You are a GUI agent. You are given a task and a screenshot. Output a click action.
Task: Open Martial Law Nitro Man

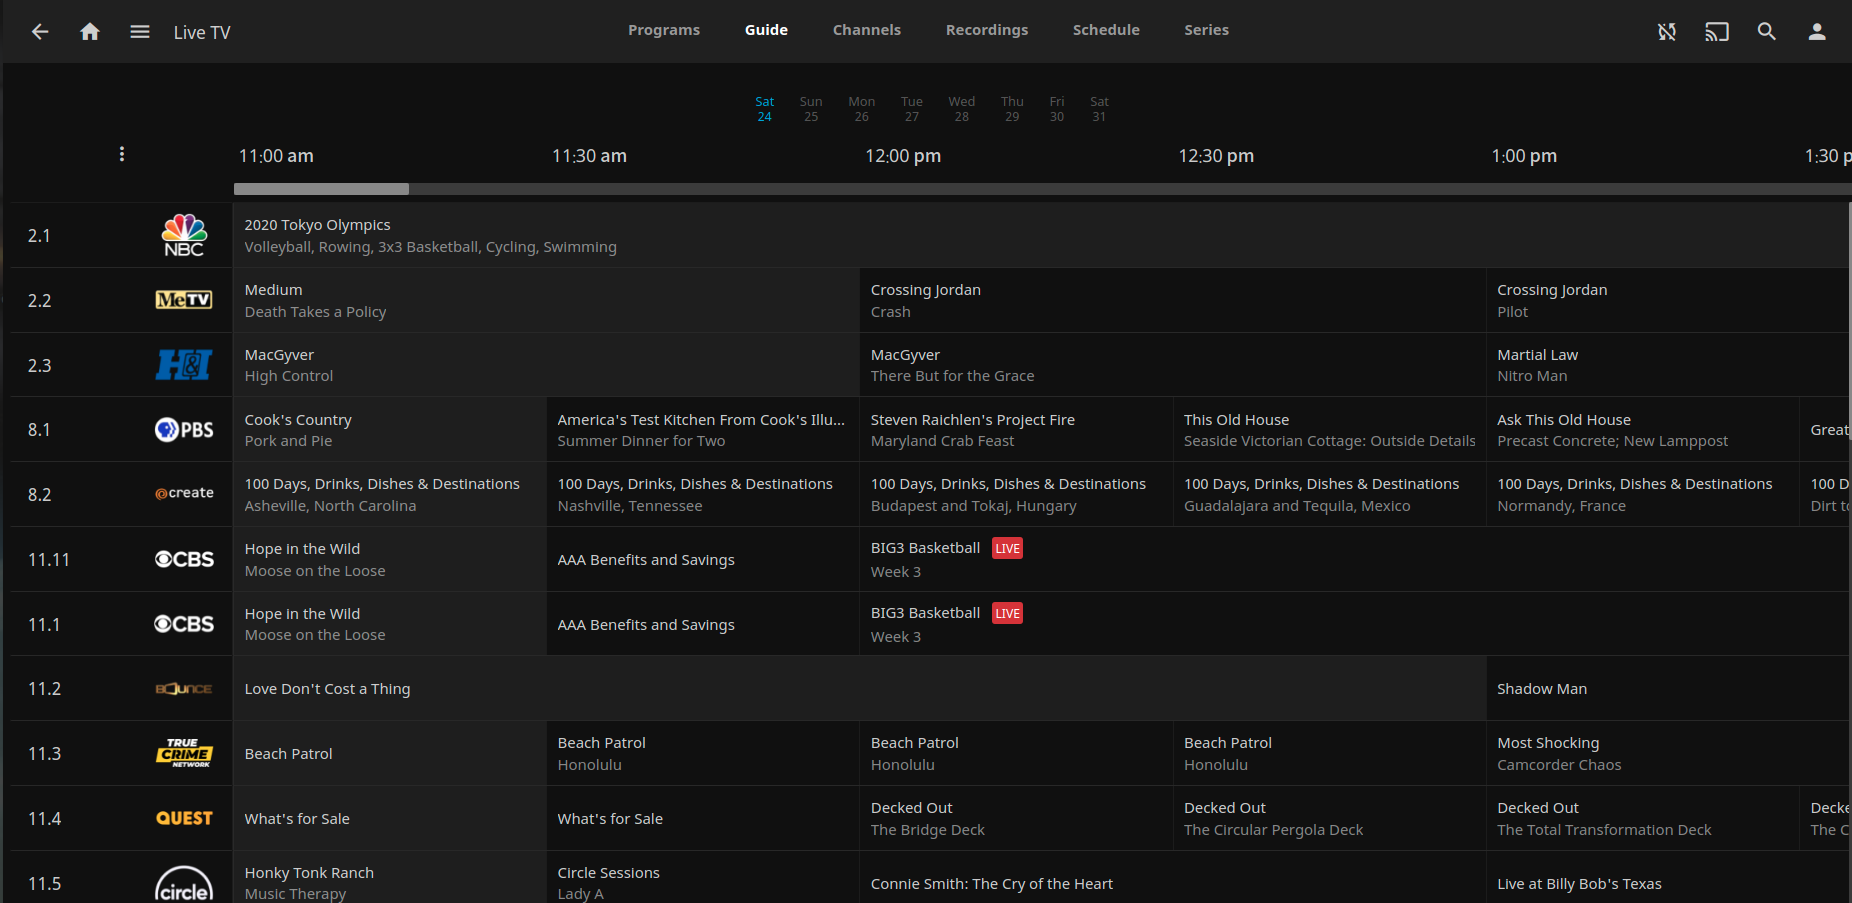pos(1667,365)
